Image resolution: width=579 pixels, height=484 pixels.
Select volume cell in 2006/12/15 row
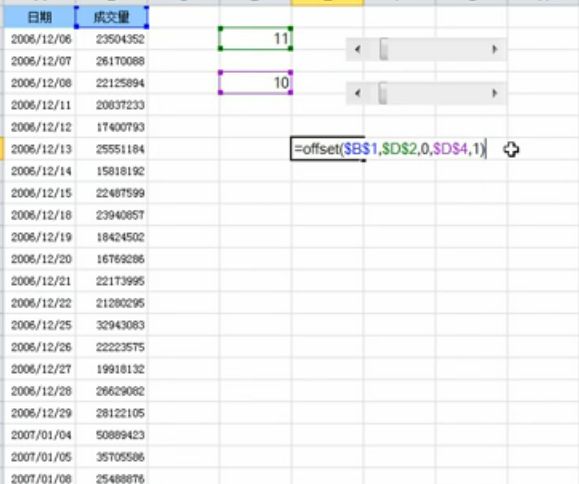(x=112, y=193)
